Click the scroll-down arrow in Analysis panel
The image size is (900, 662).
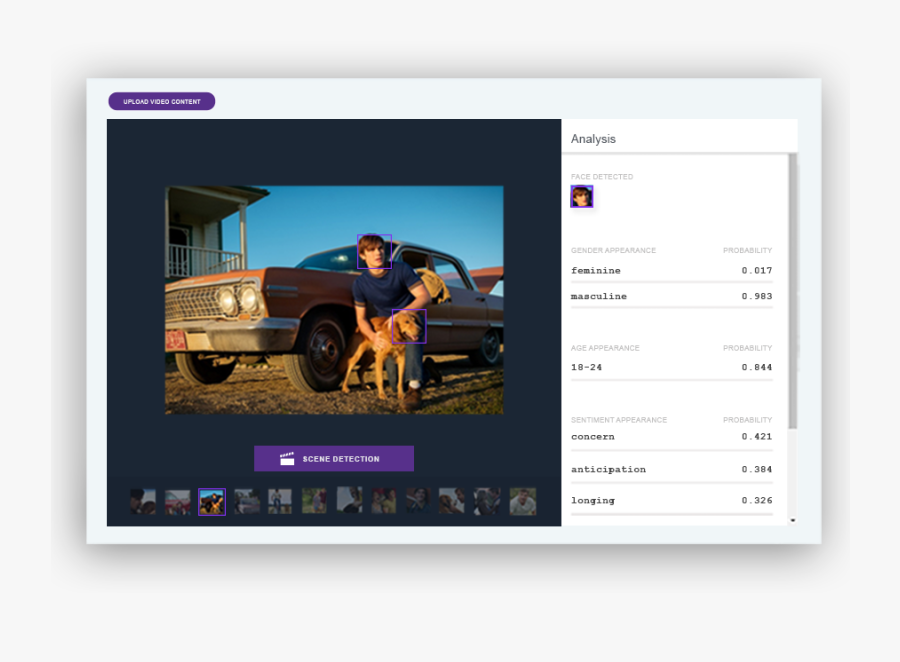(793, 520)
